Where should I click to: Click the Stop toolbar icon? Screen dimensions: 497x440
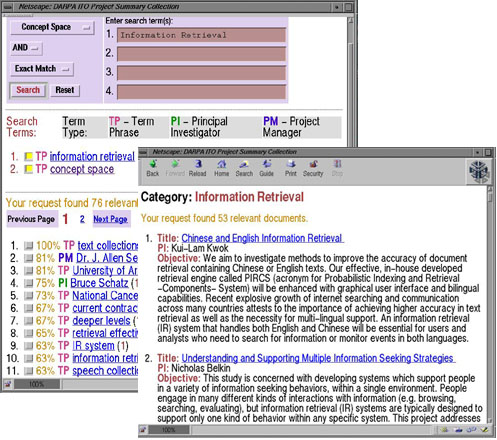[337, 168]
